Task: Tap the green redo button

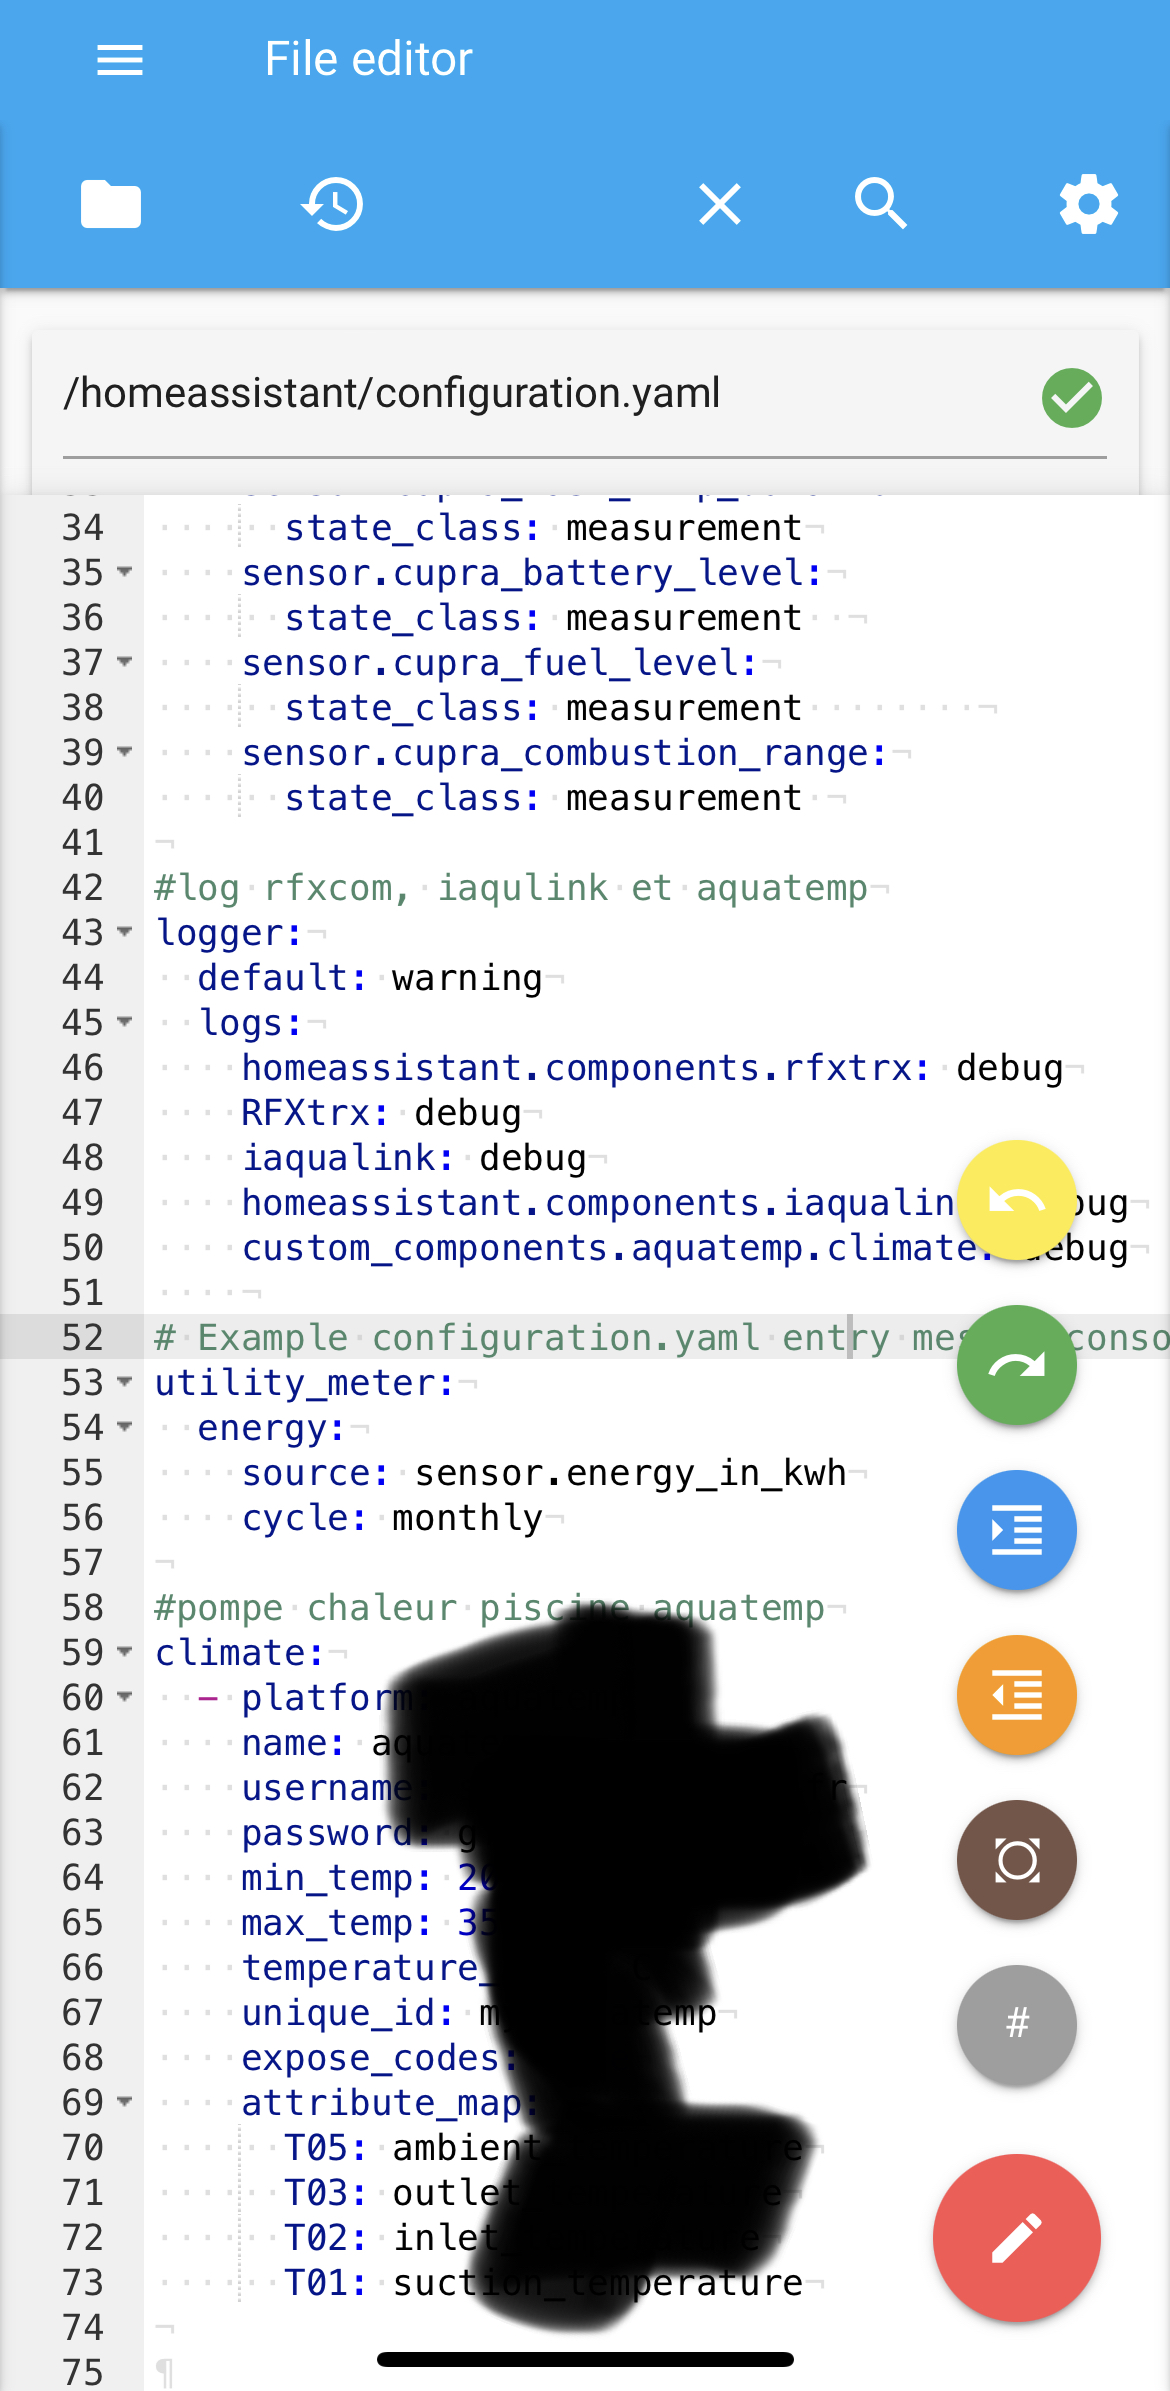Action: tap(1016, 1365)
